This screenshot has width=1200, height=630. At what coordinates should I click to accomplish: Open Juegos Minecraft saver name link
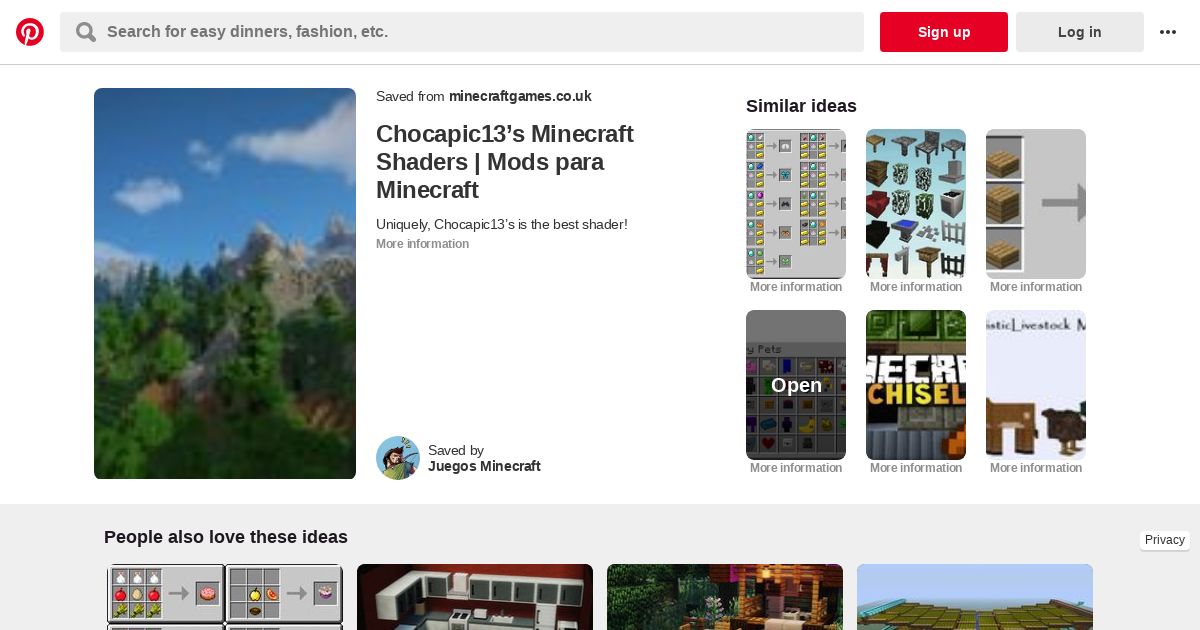click(484, 466)
